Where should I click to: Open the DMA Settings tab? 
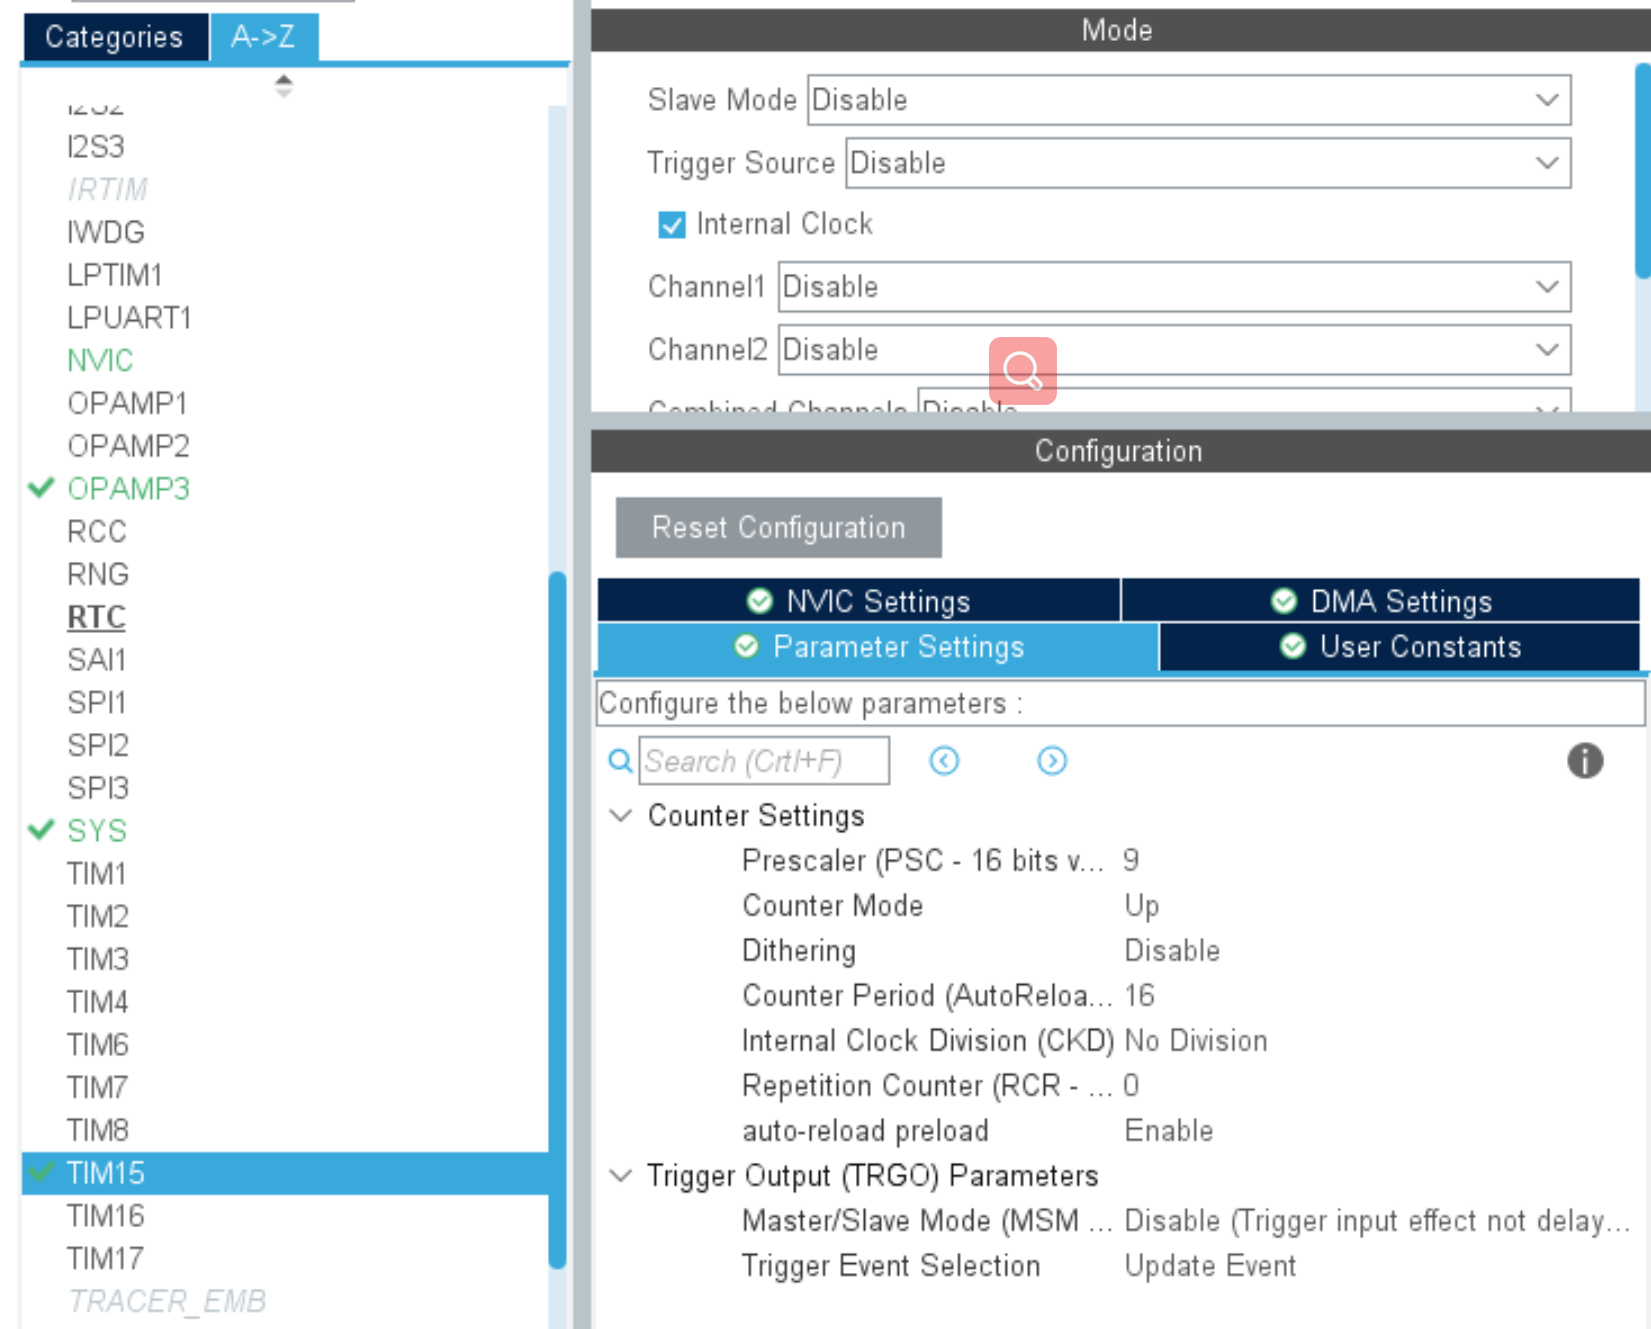(1381, 601)
